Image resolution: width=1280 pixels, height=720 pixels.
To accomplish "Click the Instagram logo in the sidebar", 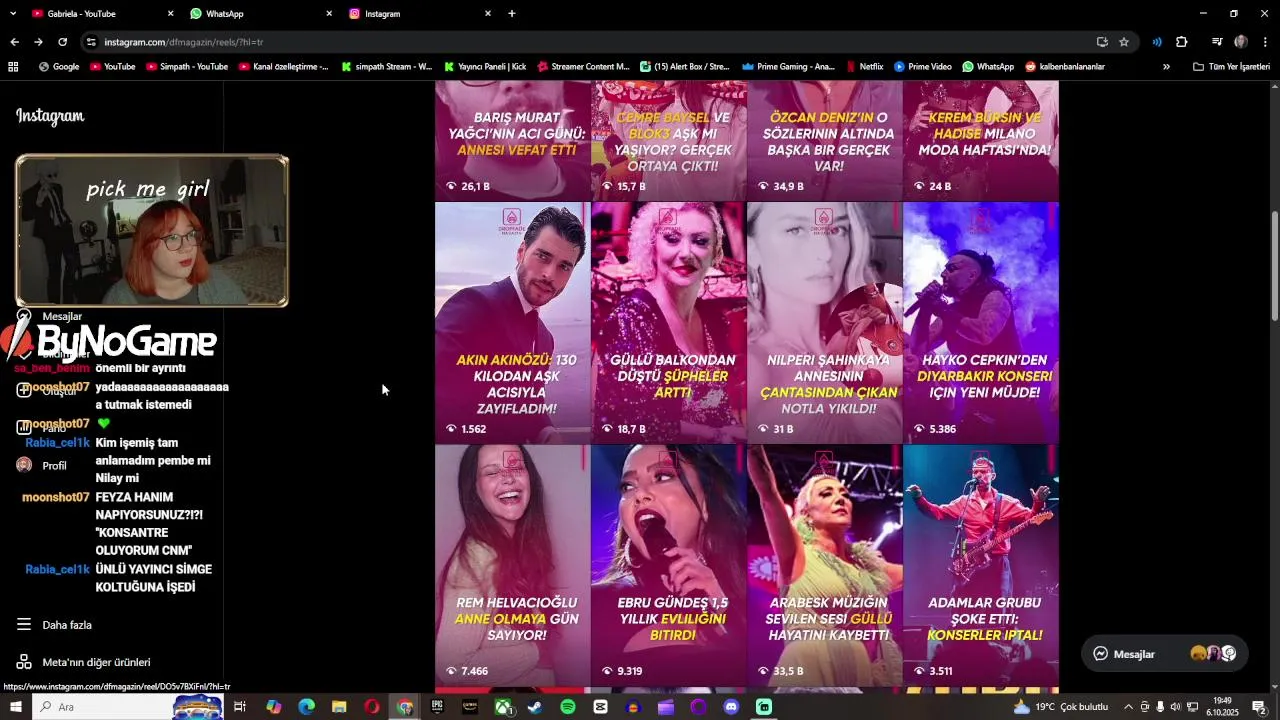I will [x=50, y=116].
